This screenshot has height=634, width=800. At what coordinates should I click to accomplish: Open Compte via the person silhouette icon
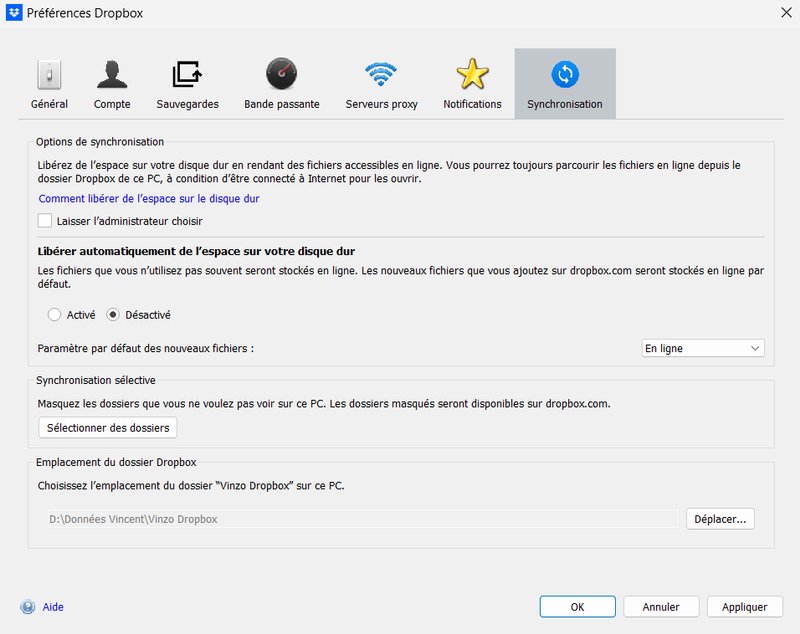112,74
